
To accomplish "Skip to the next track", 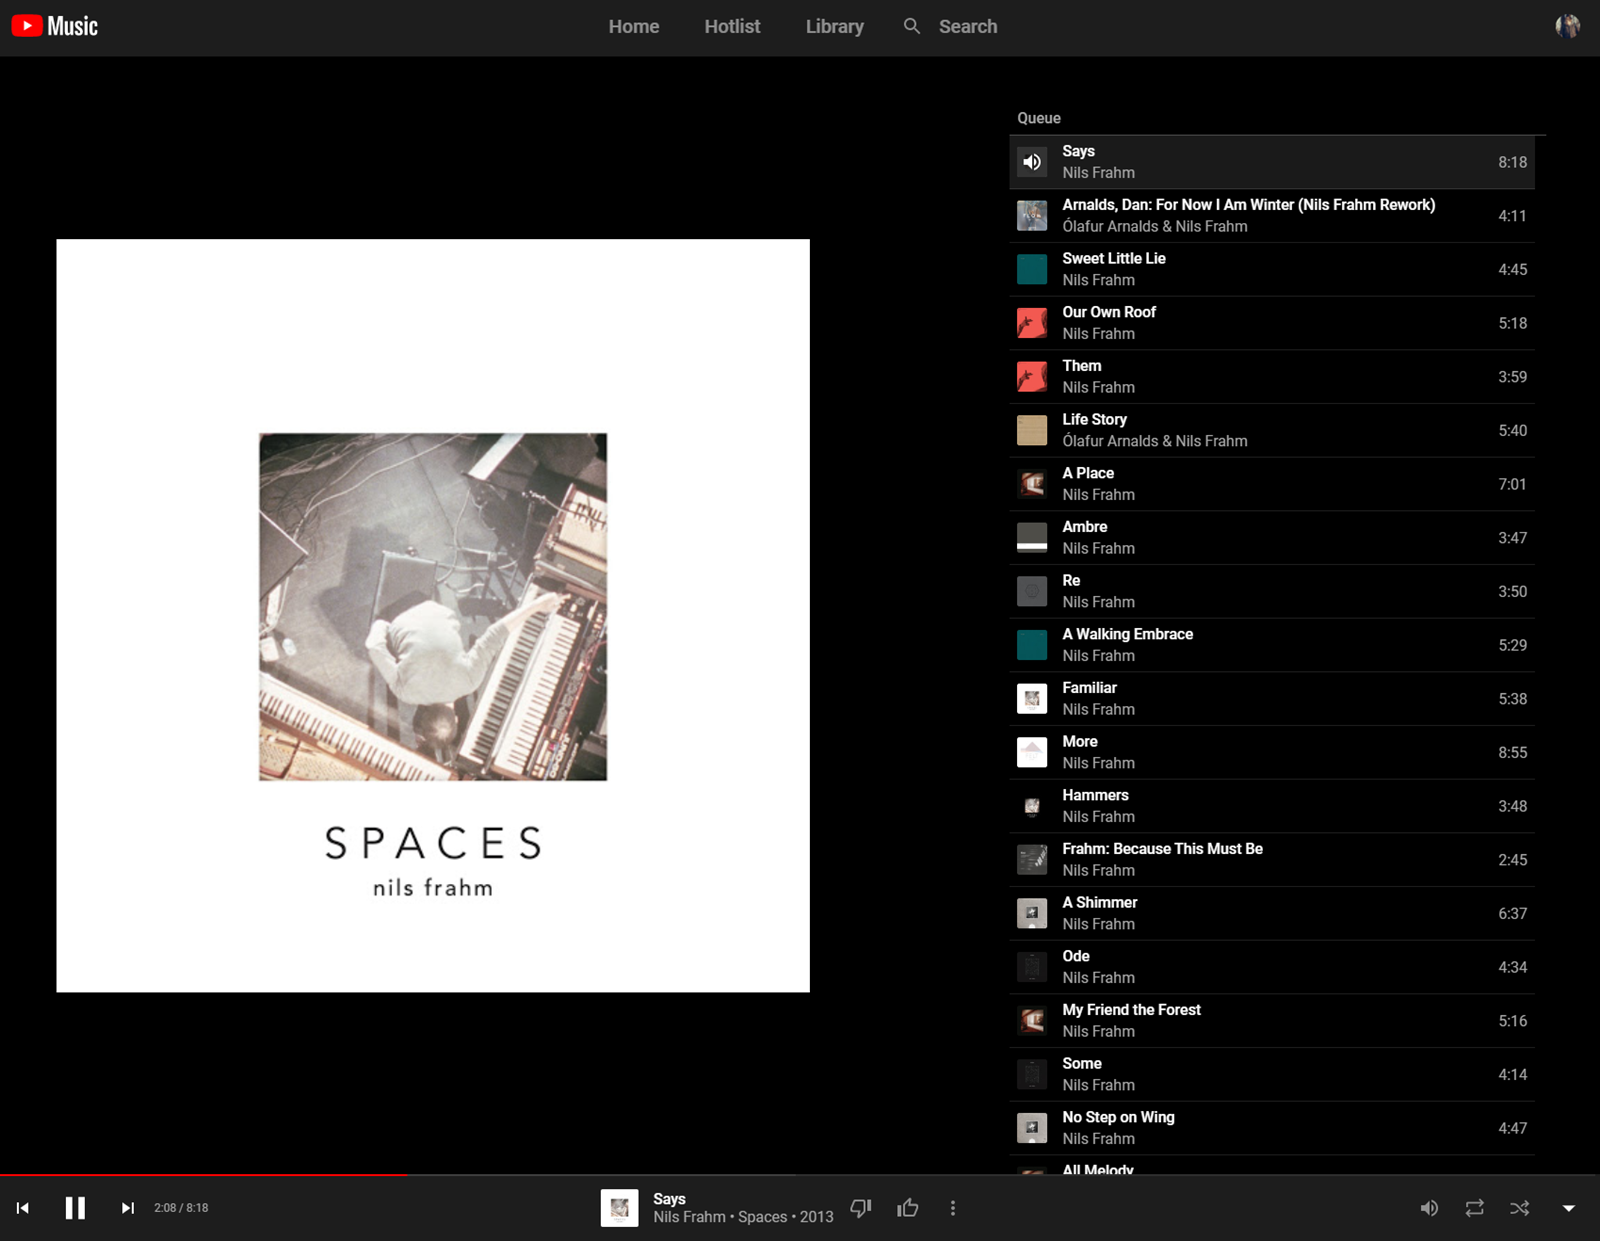I will pos(127,1208).
